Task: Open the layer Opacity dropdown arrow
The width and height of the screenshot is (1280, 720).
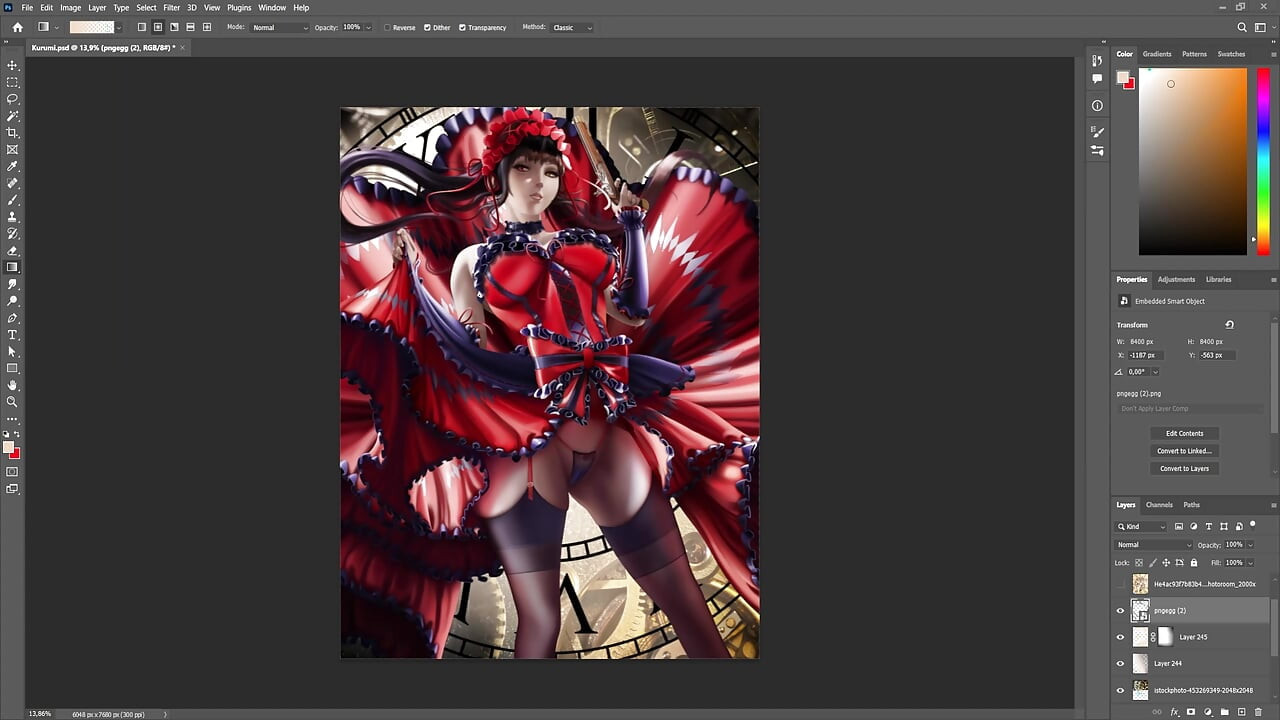Action: (x=1249, y=545)
